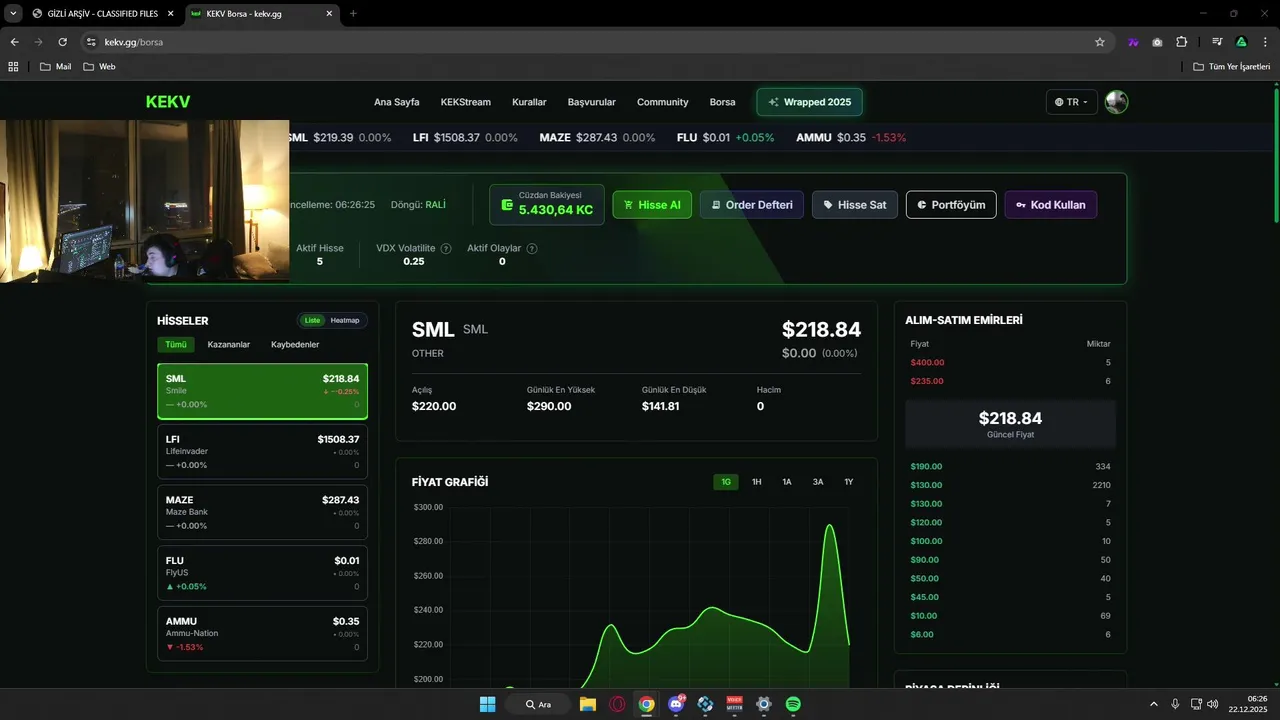Click Hisse Al button
The width and height of the screenshot is (1280, 720).
point(652,205)
